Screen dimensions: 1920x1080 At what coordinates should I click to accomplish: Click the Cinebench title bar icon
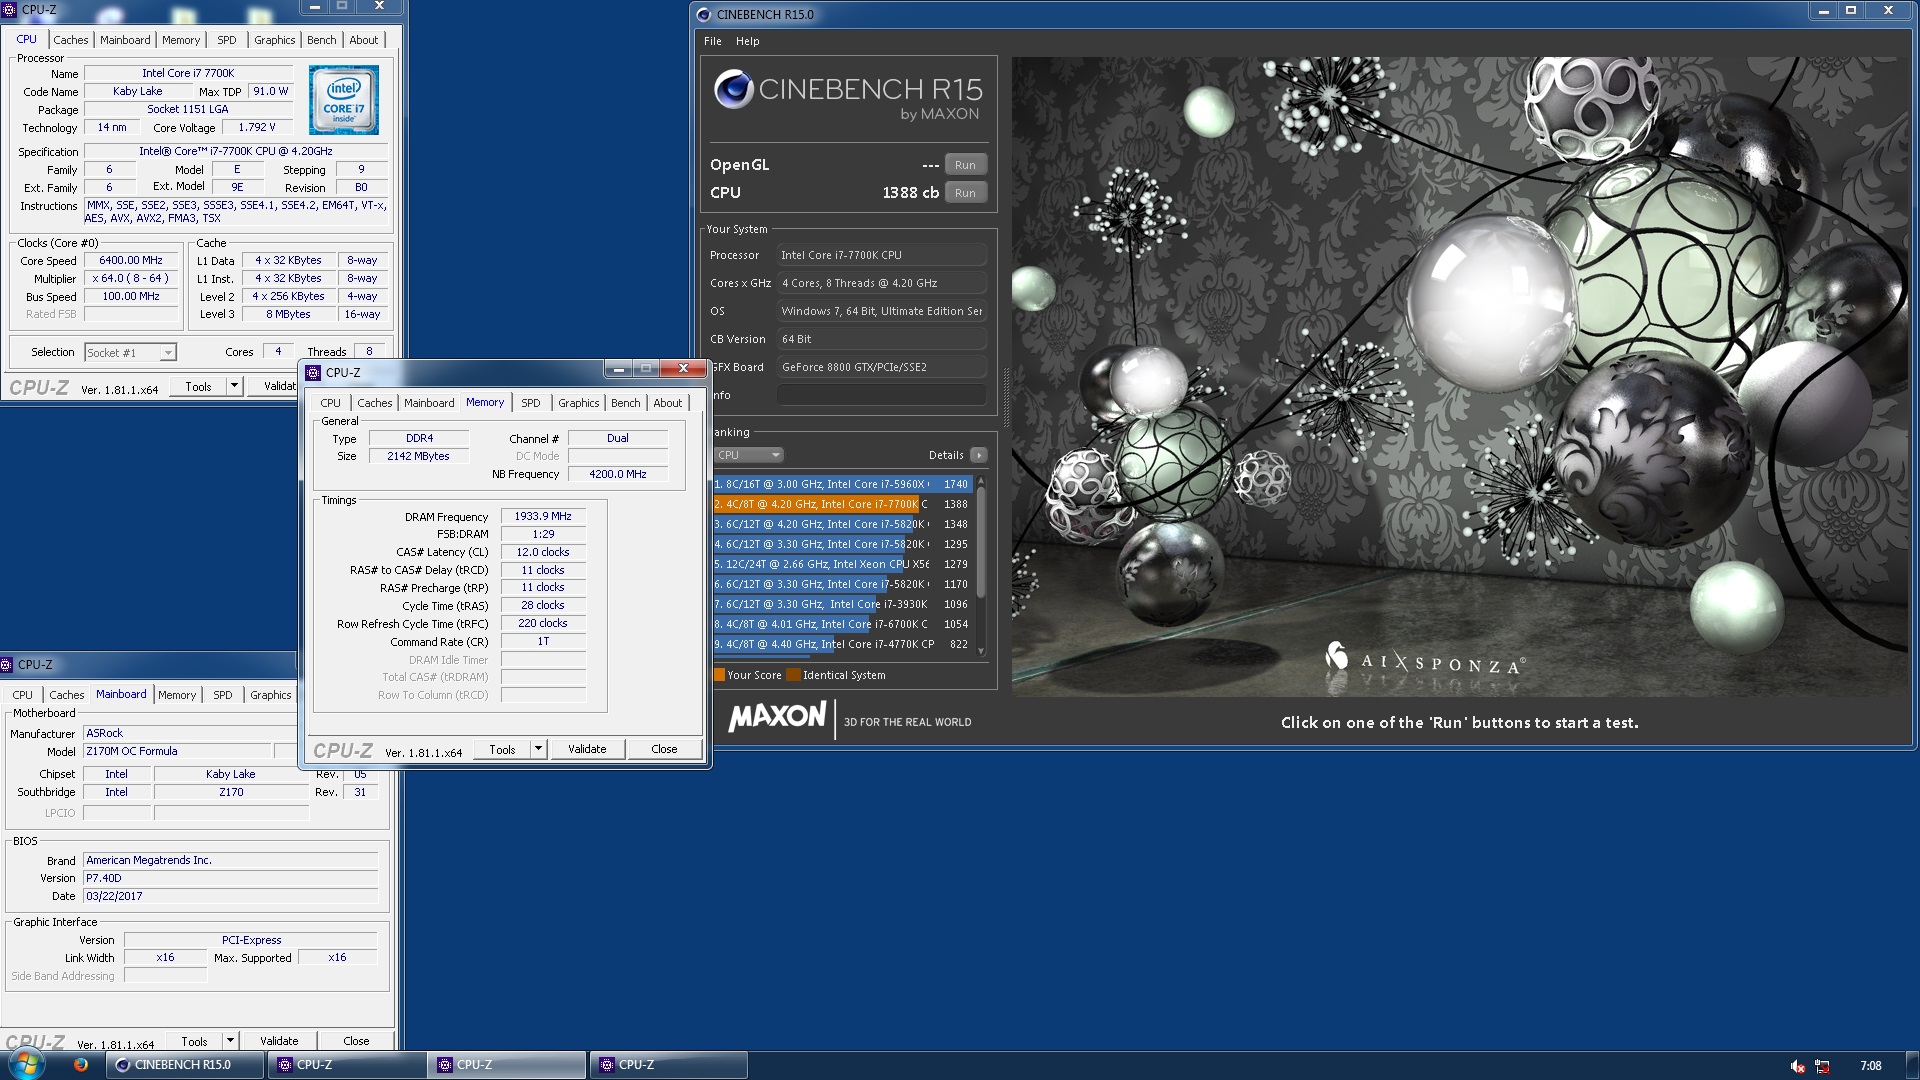tap(703, 14)
